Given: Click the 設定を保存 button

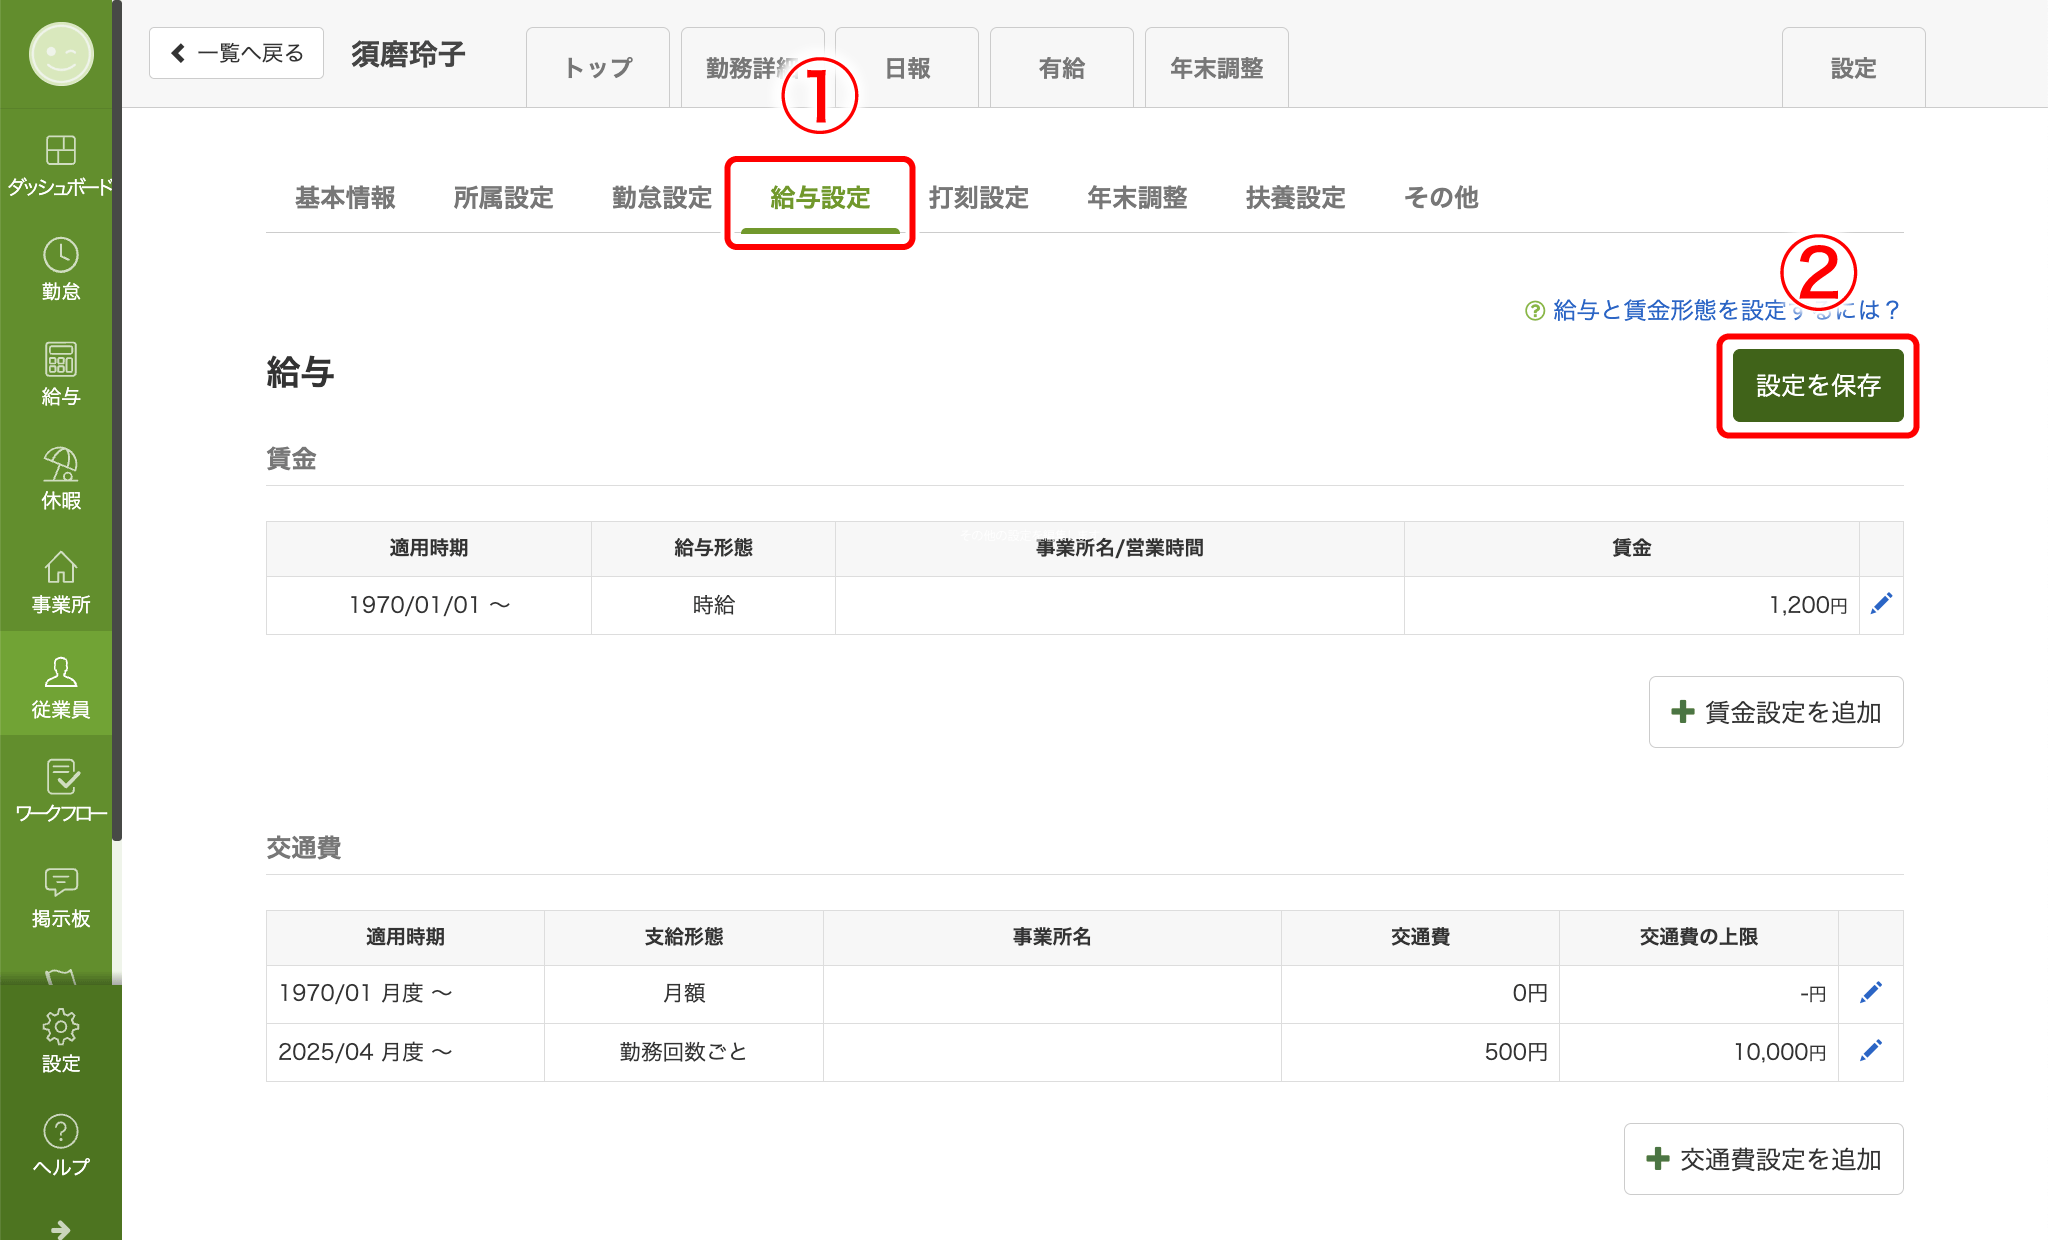Looking at the screenshot, I should click(1817, 386).
